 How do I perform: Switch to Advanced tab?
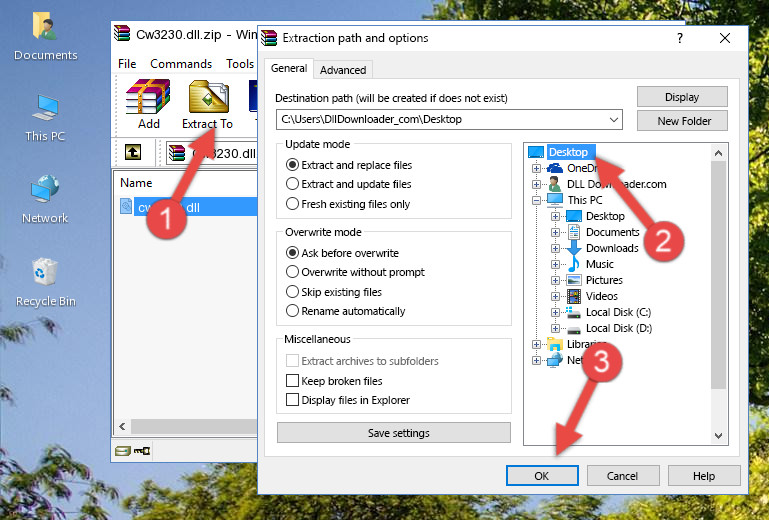(343, 70)
